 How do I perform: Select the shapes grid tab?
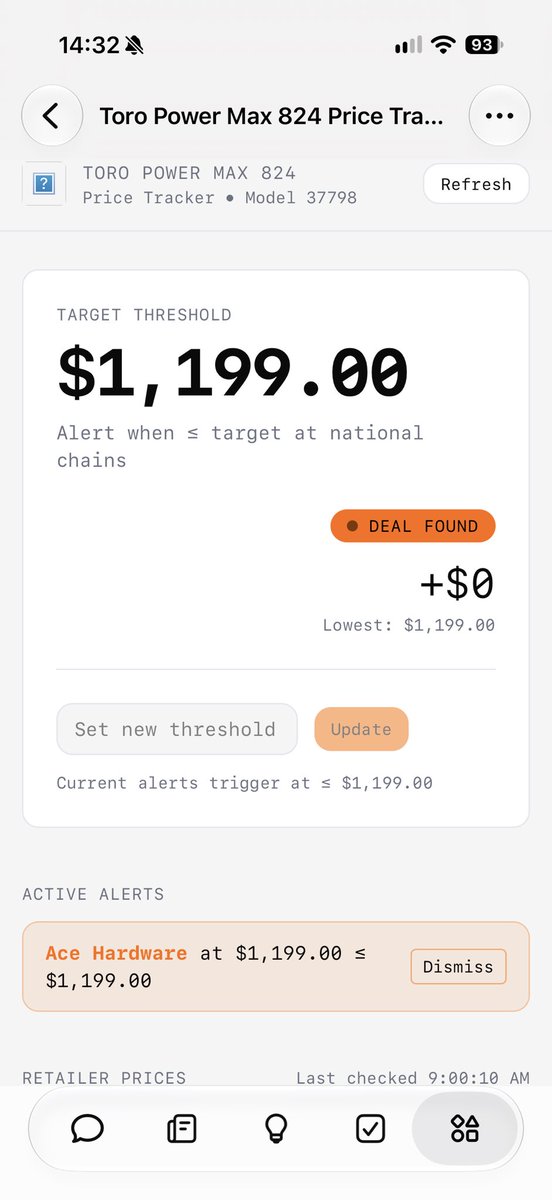click(x=465, y=1129)
